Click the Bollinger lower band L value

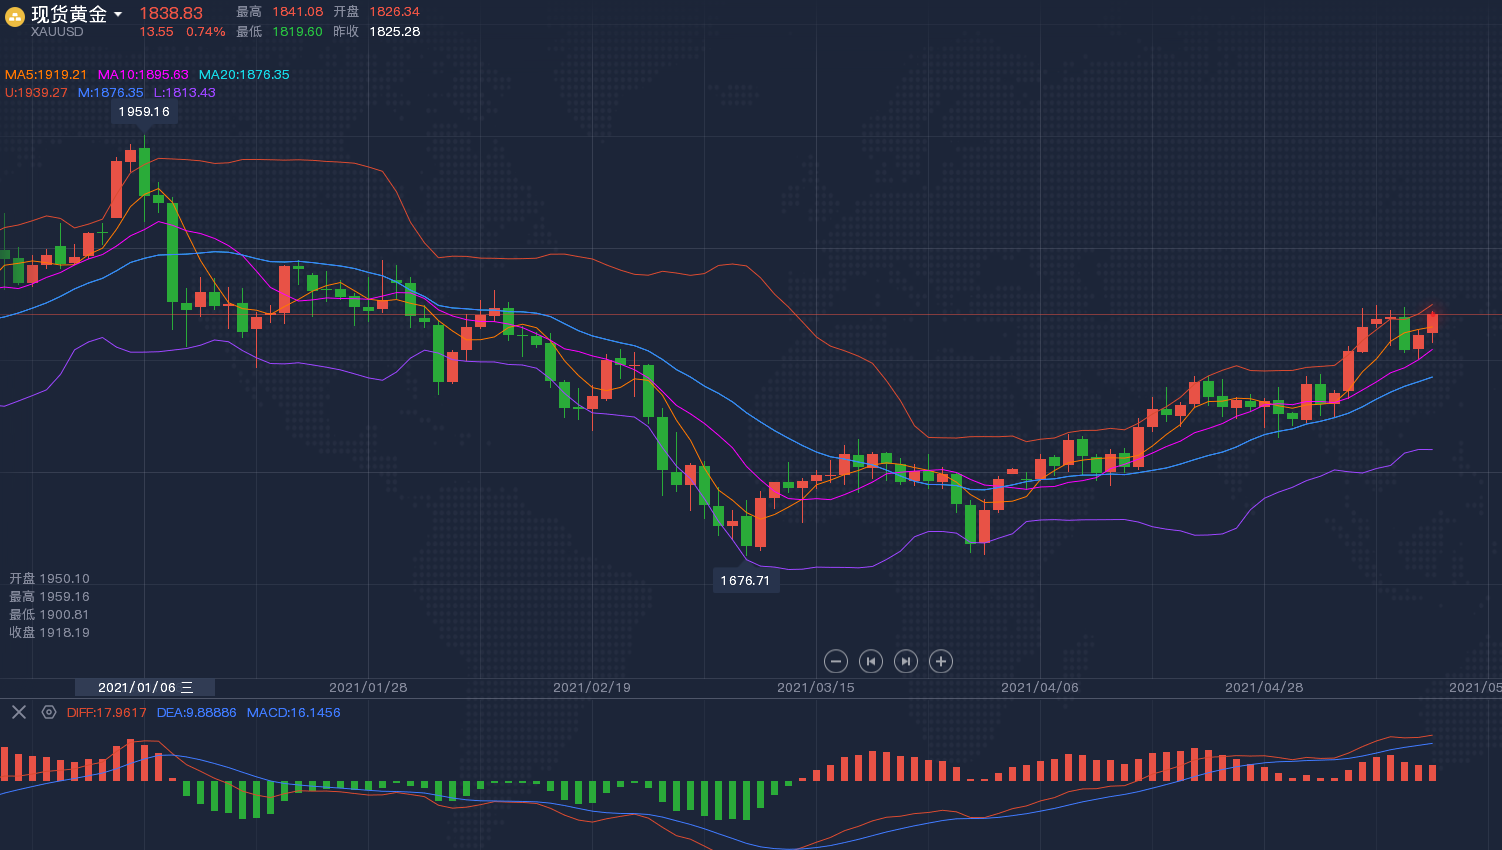184,93
